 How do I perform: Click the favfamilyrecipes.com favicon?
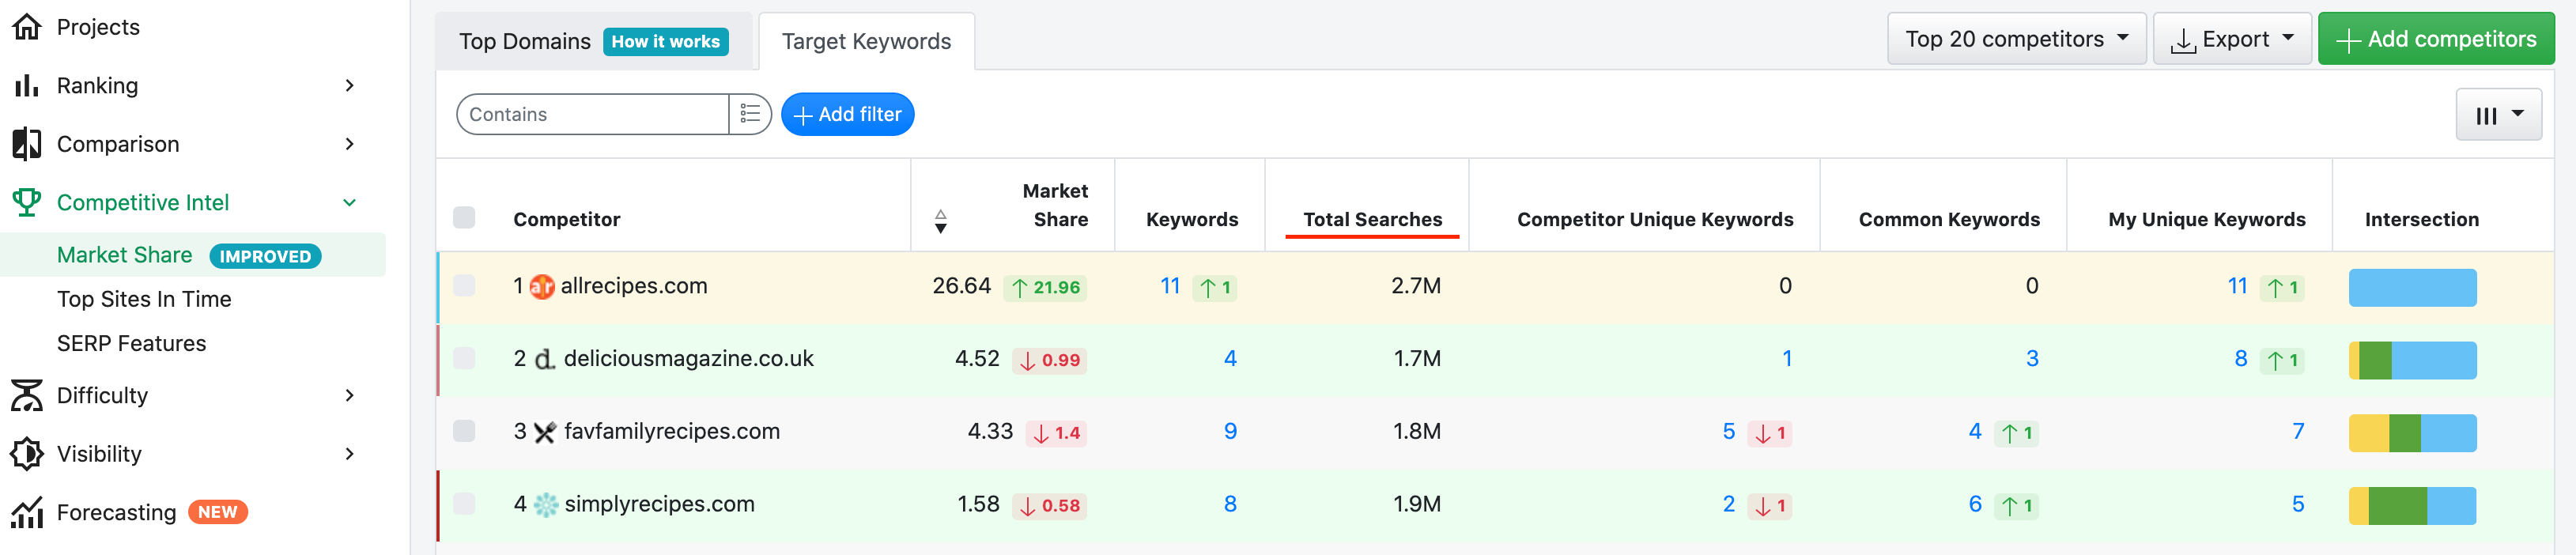545,432
